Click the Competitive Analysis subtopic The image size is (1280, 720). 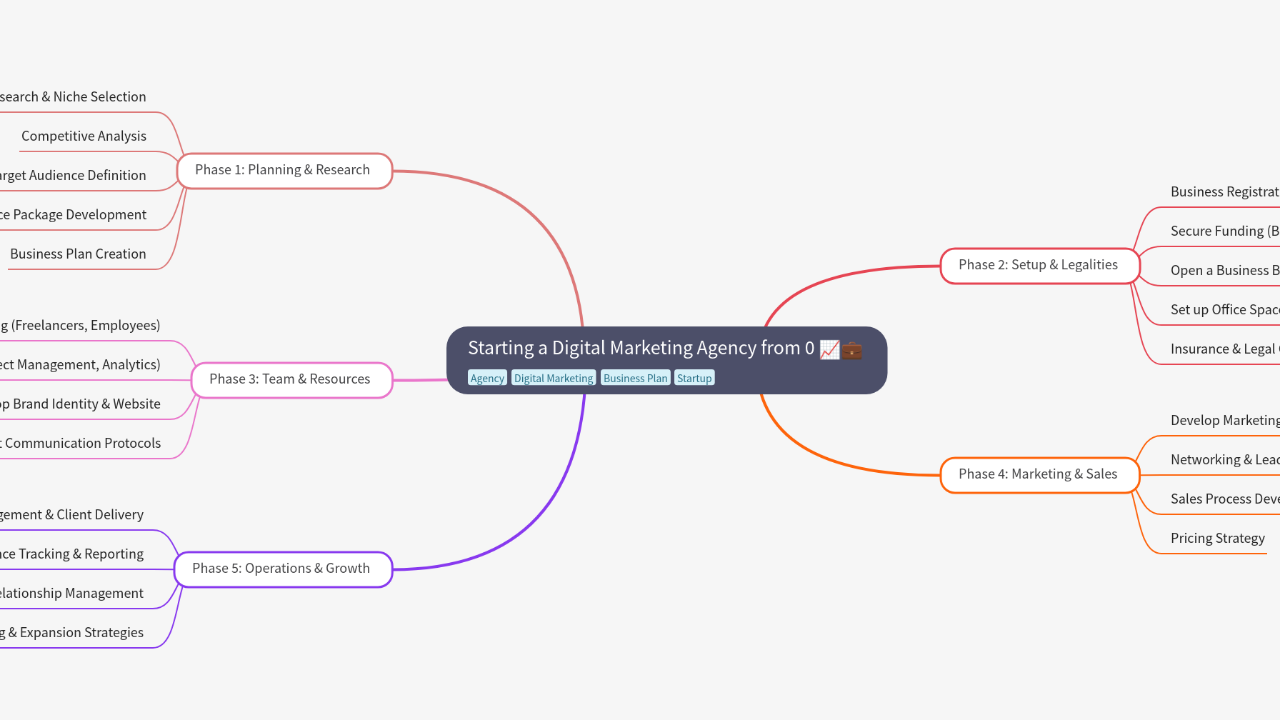pos(84,136)
